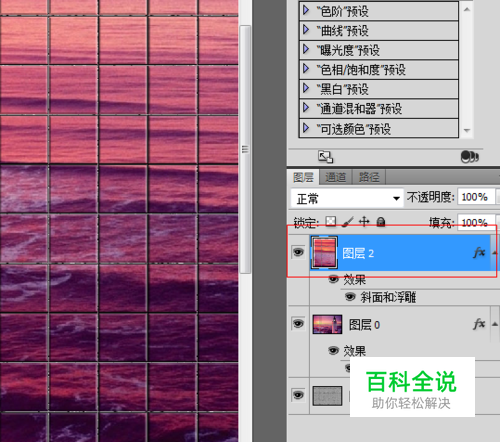Expand the "色阶" presets group
Image resolution: width=500 pixels, height=442 pixels.
(x=306, y=11)
